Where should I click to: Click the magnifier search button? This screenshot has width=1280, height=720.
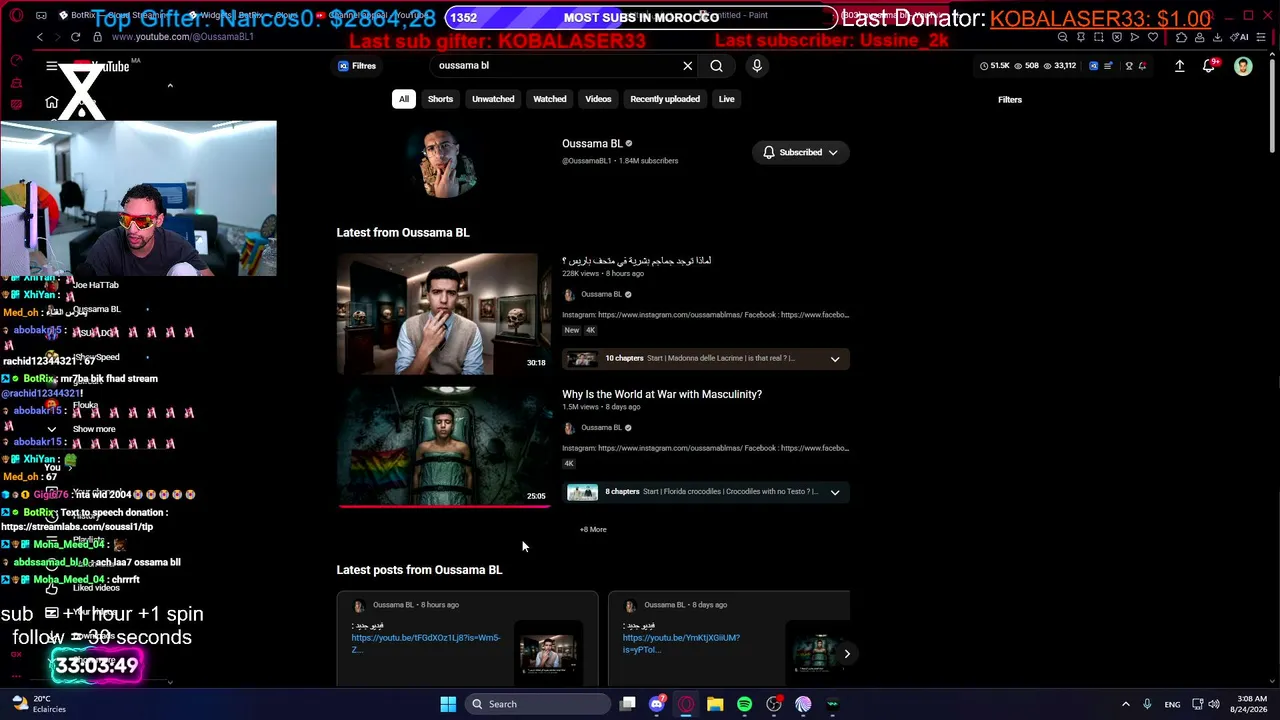(716, 66)
